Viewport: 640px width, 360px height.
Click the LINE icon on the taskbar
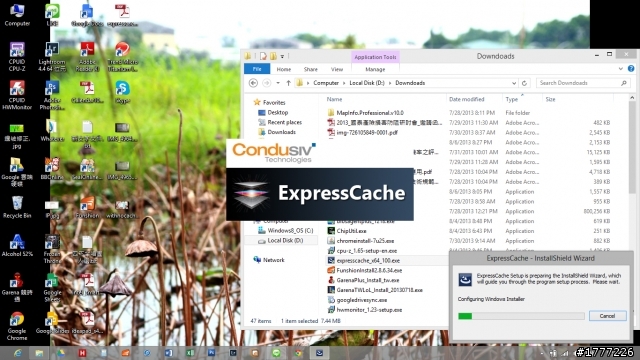276,353
